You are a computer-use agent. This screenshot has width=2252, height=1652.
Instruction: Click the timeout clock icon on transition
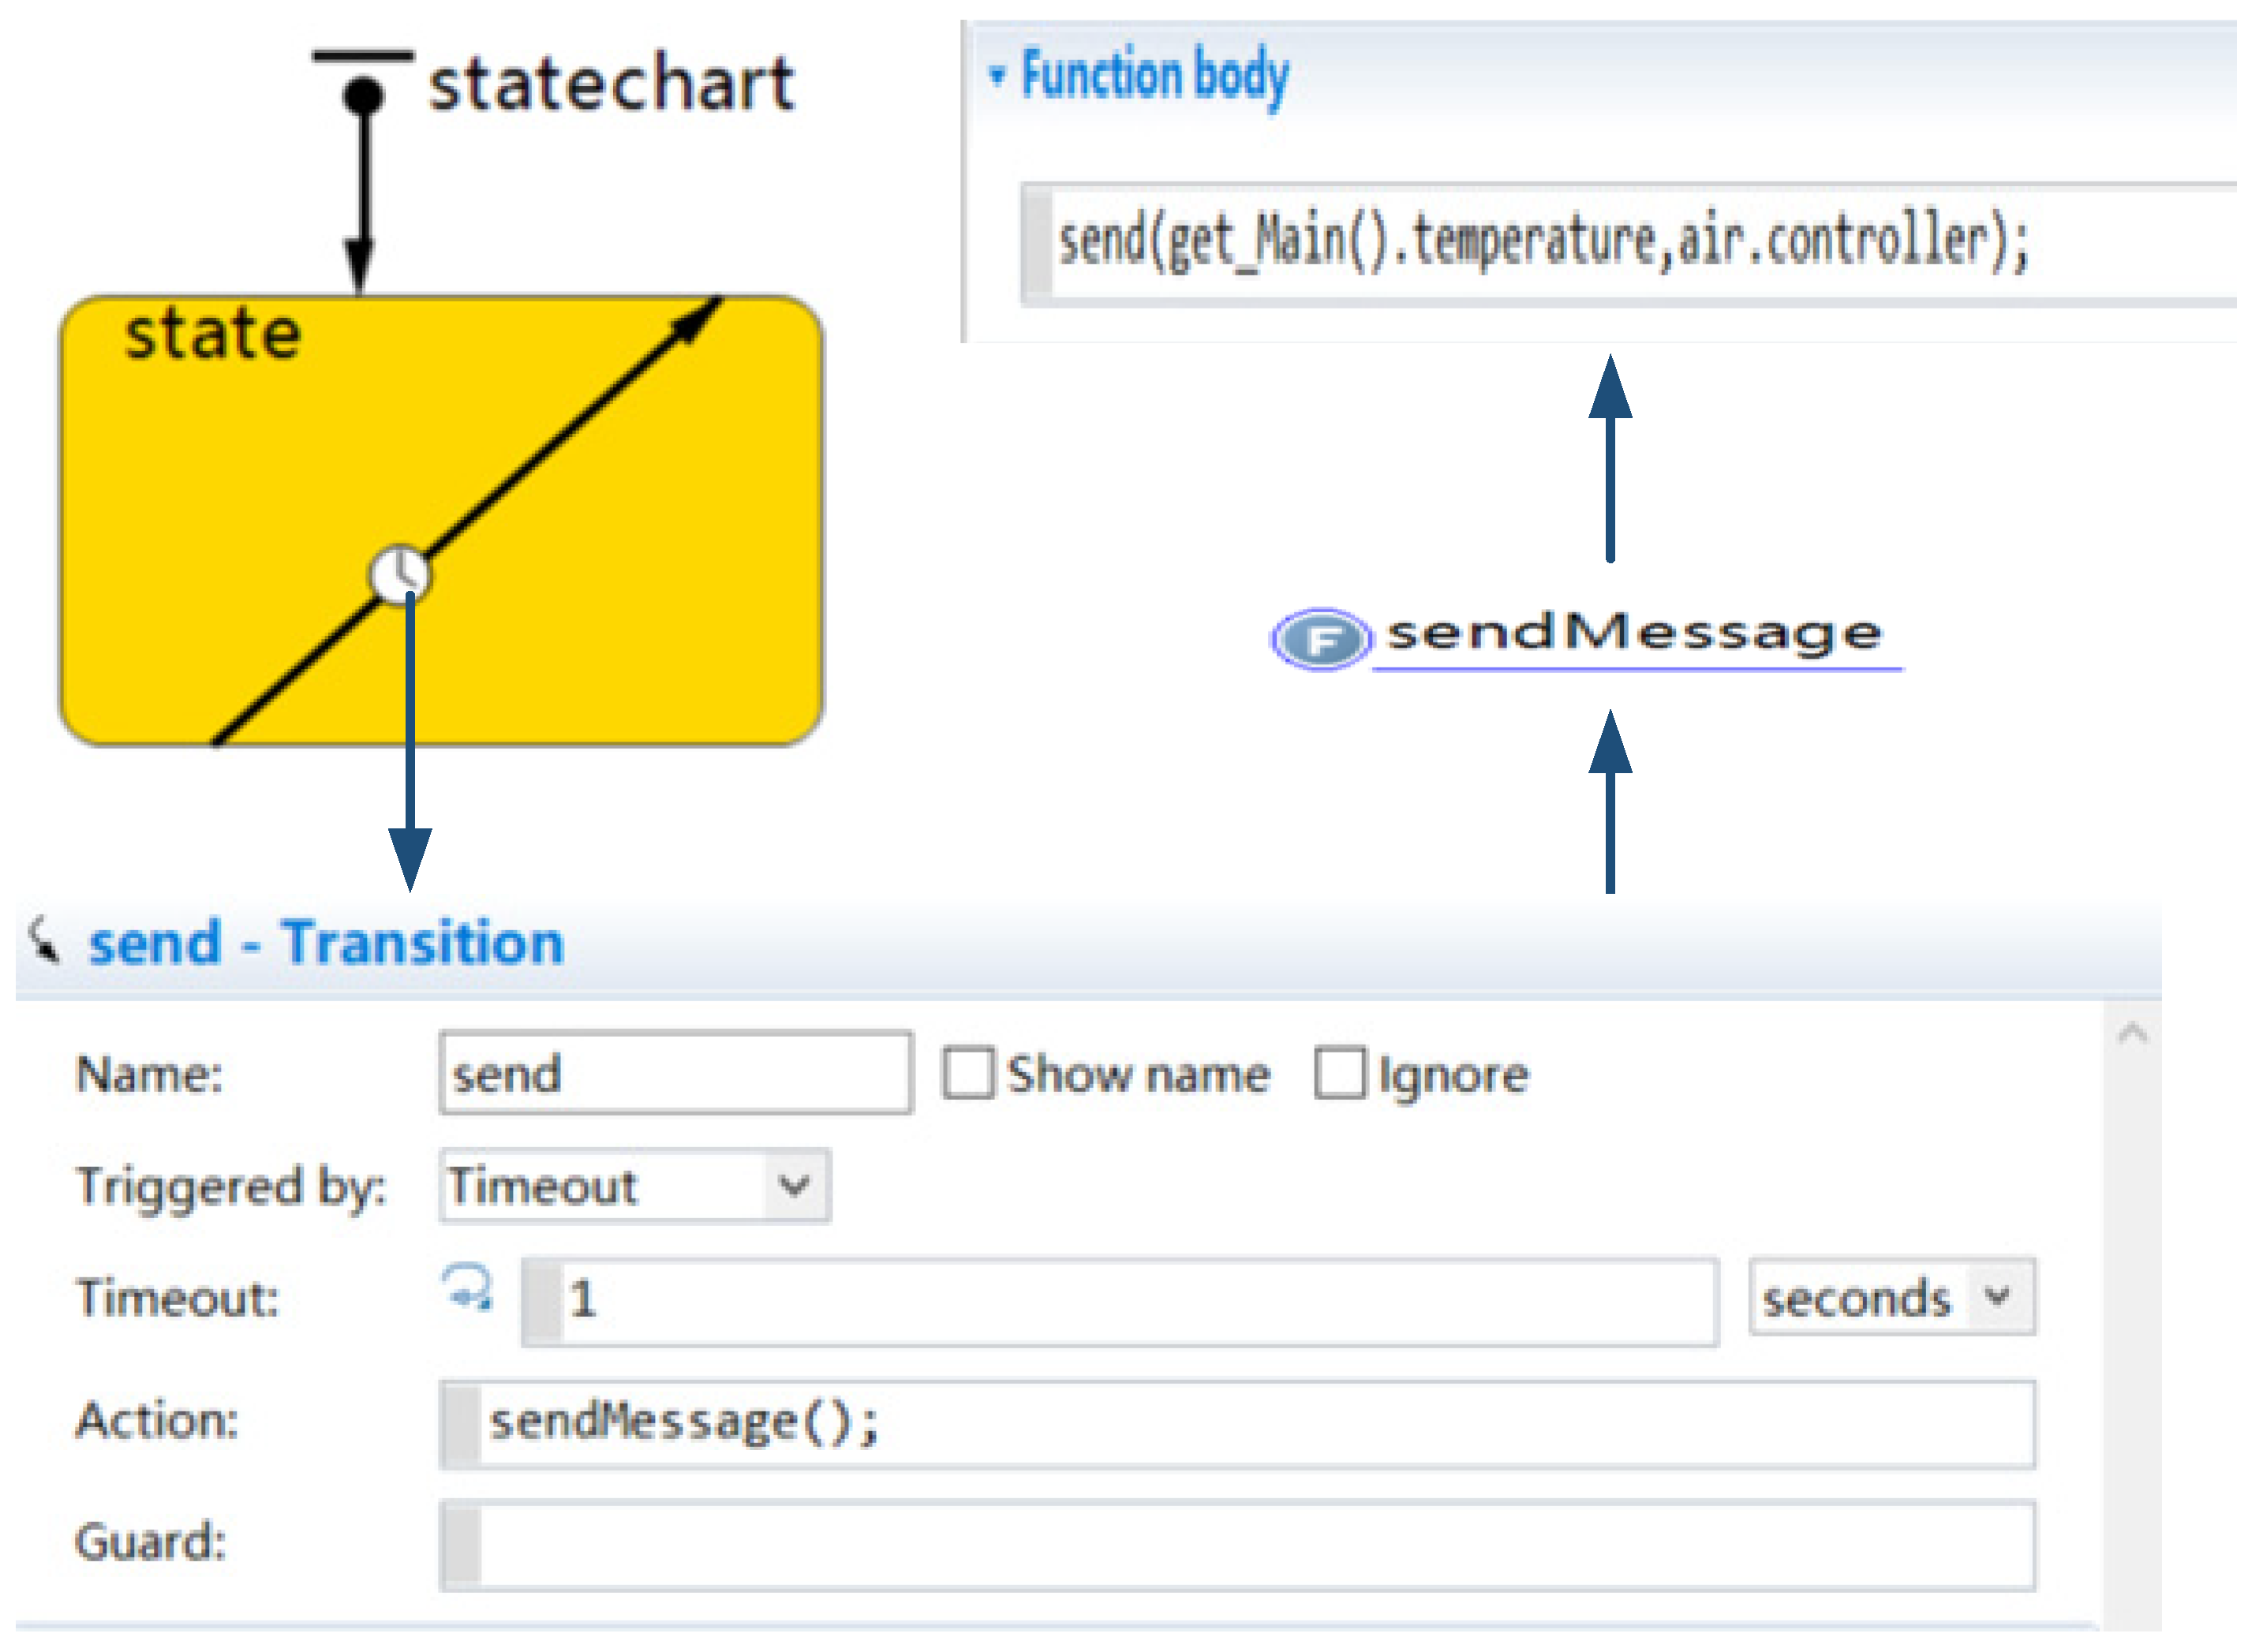pos(400,574)
